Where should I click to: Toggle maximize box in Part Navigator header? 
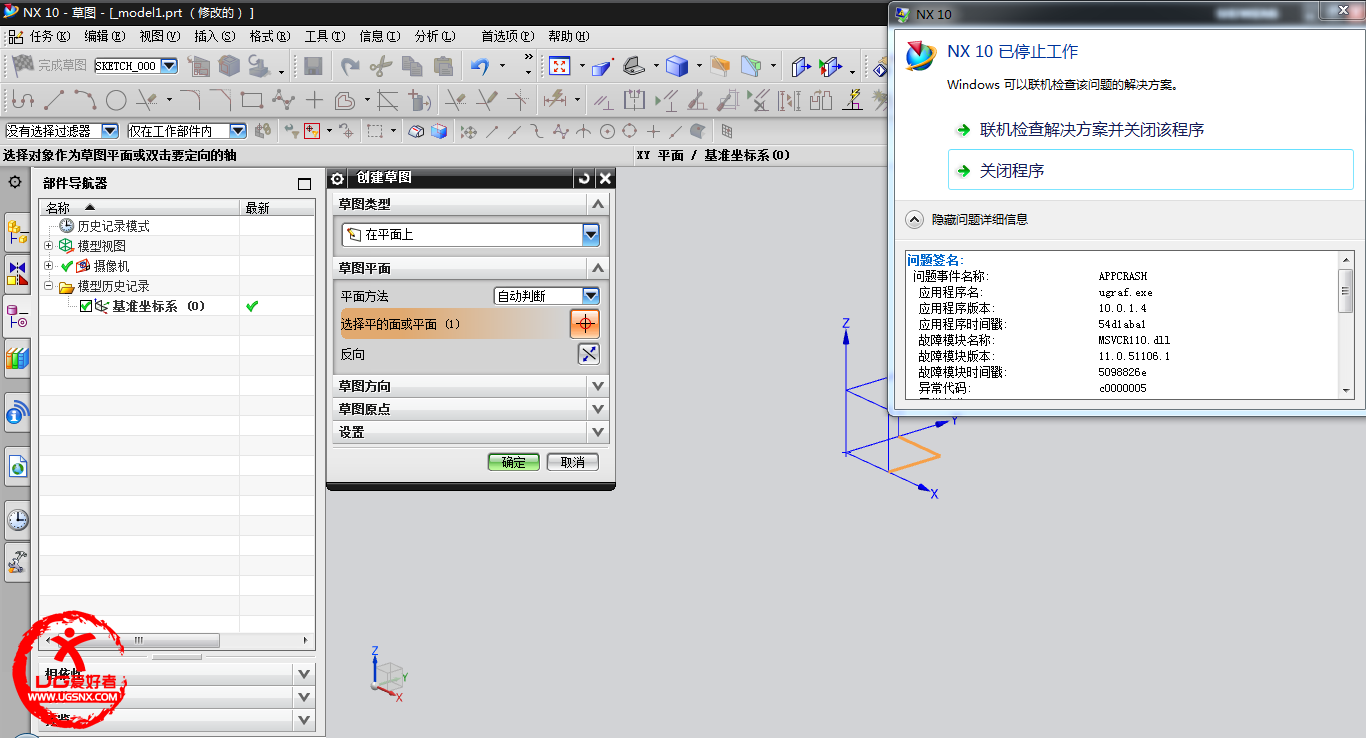tap(305, 184)
